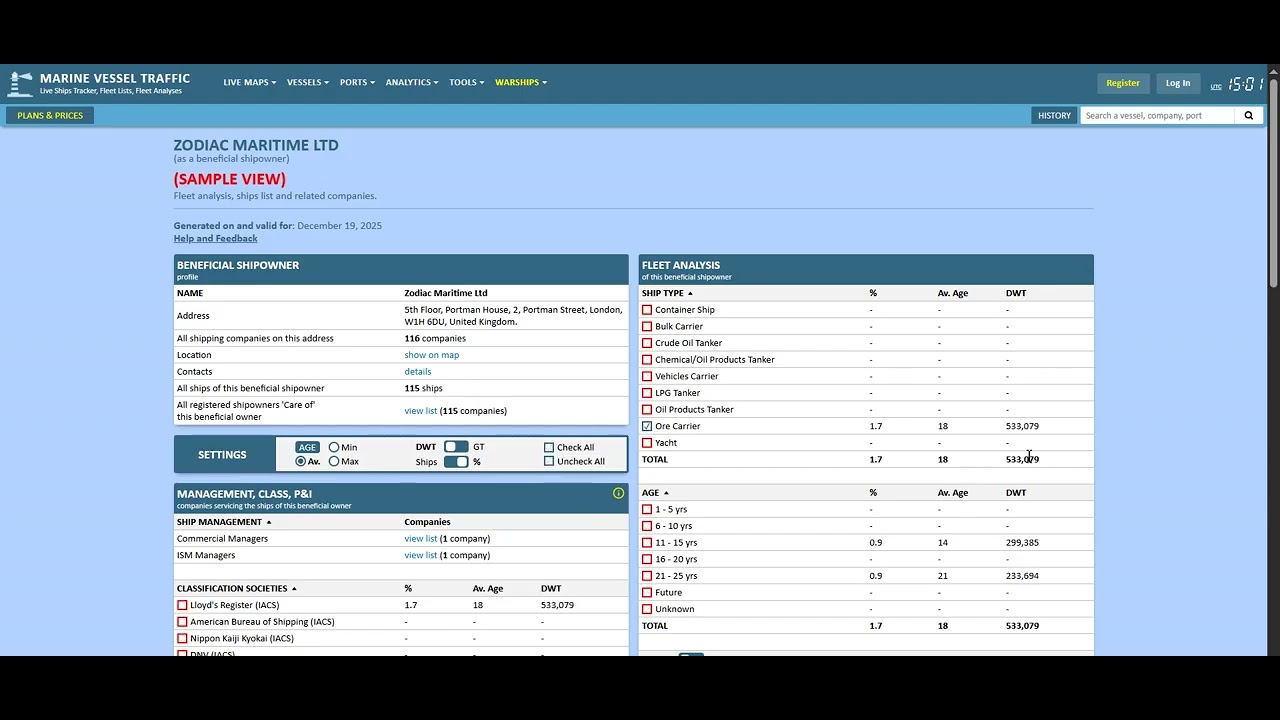The height and width of the screenshot is (720, 1280).
Task: Sort Ship Type column arrow
Action: 690,293
